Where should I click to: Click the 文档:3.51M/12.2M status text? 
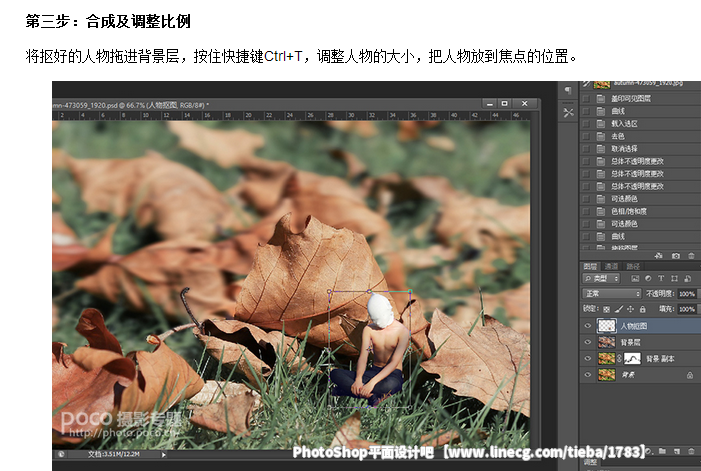(x=114, y=454)
